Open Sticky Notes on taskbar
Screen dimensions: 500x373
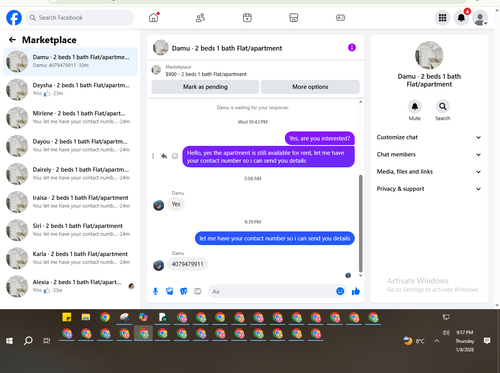coord(67,317)
